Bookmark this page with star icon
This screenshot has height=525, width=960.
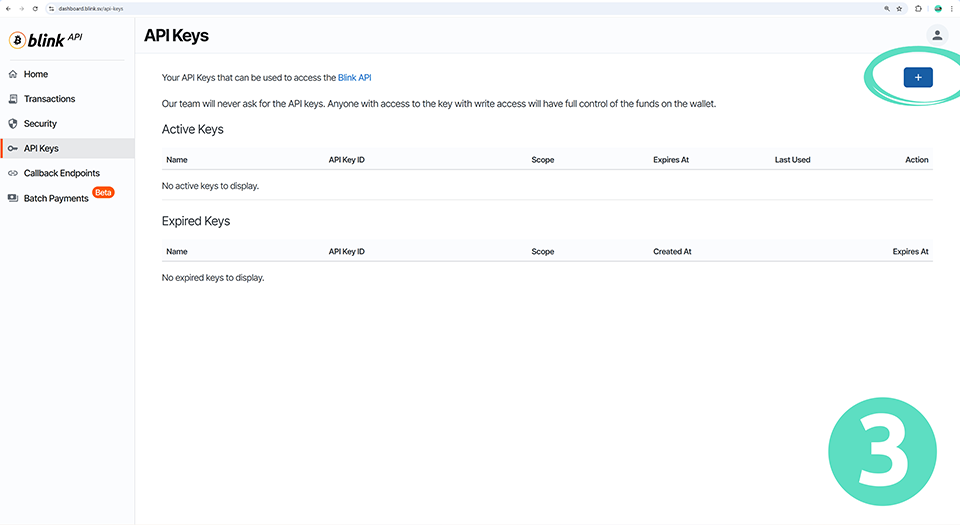click(x=899, y=8)
